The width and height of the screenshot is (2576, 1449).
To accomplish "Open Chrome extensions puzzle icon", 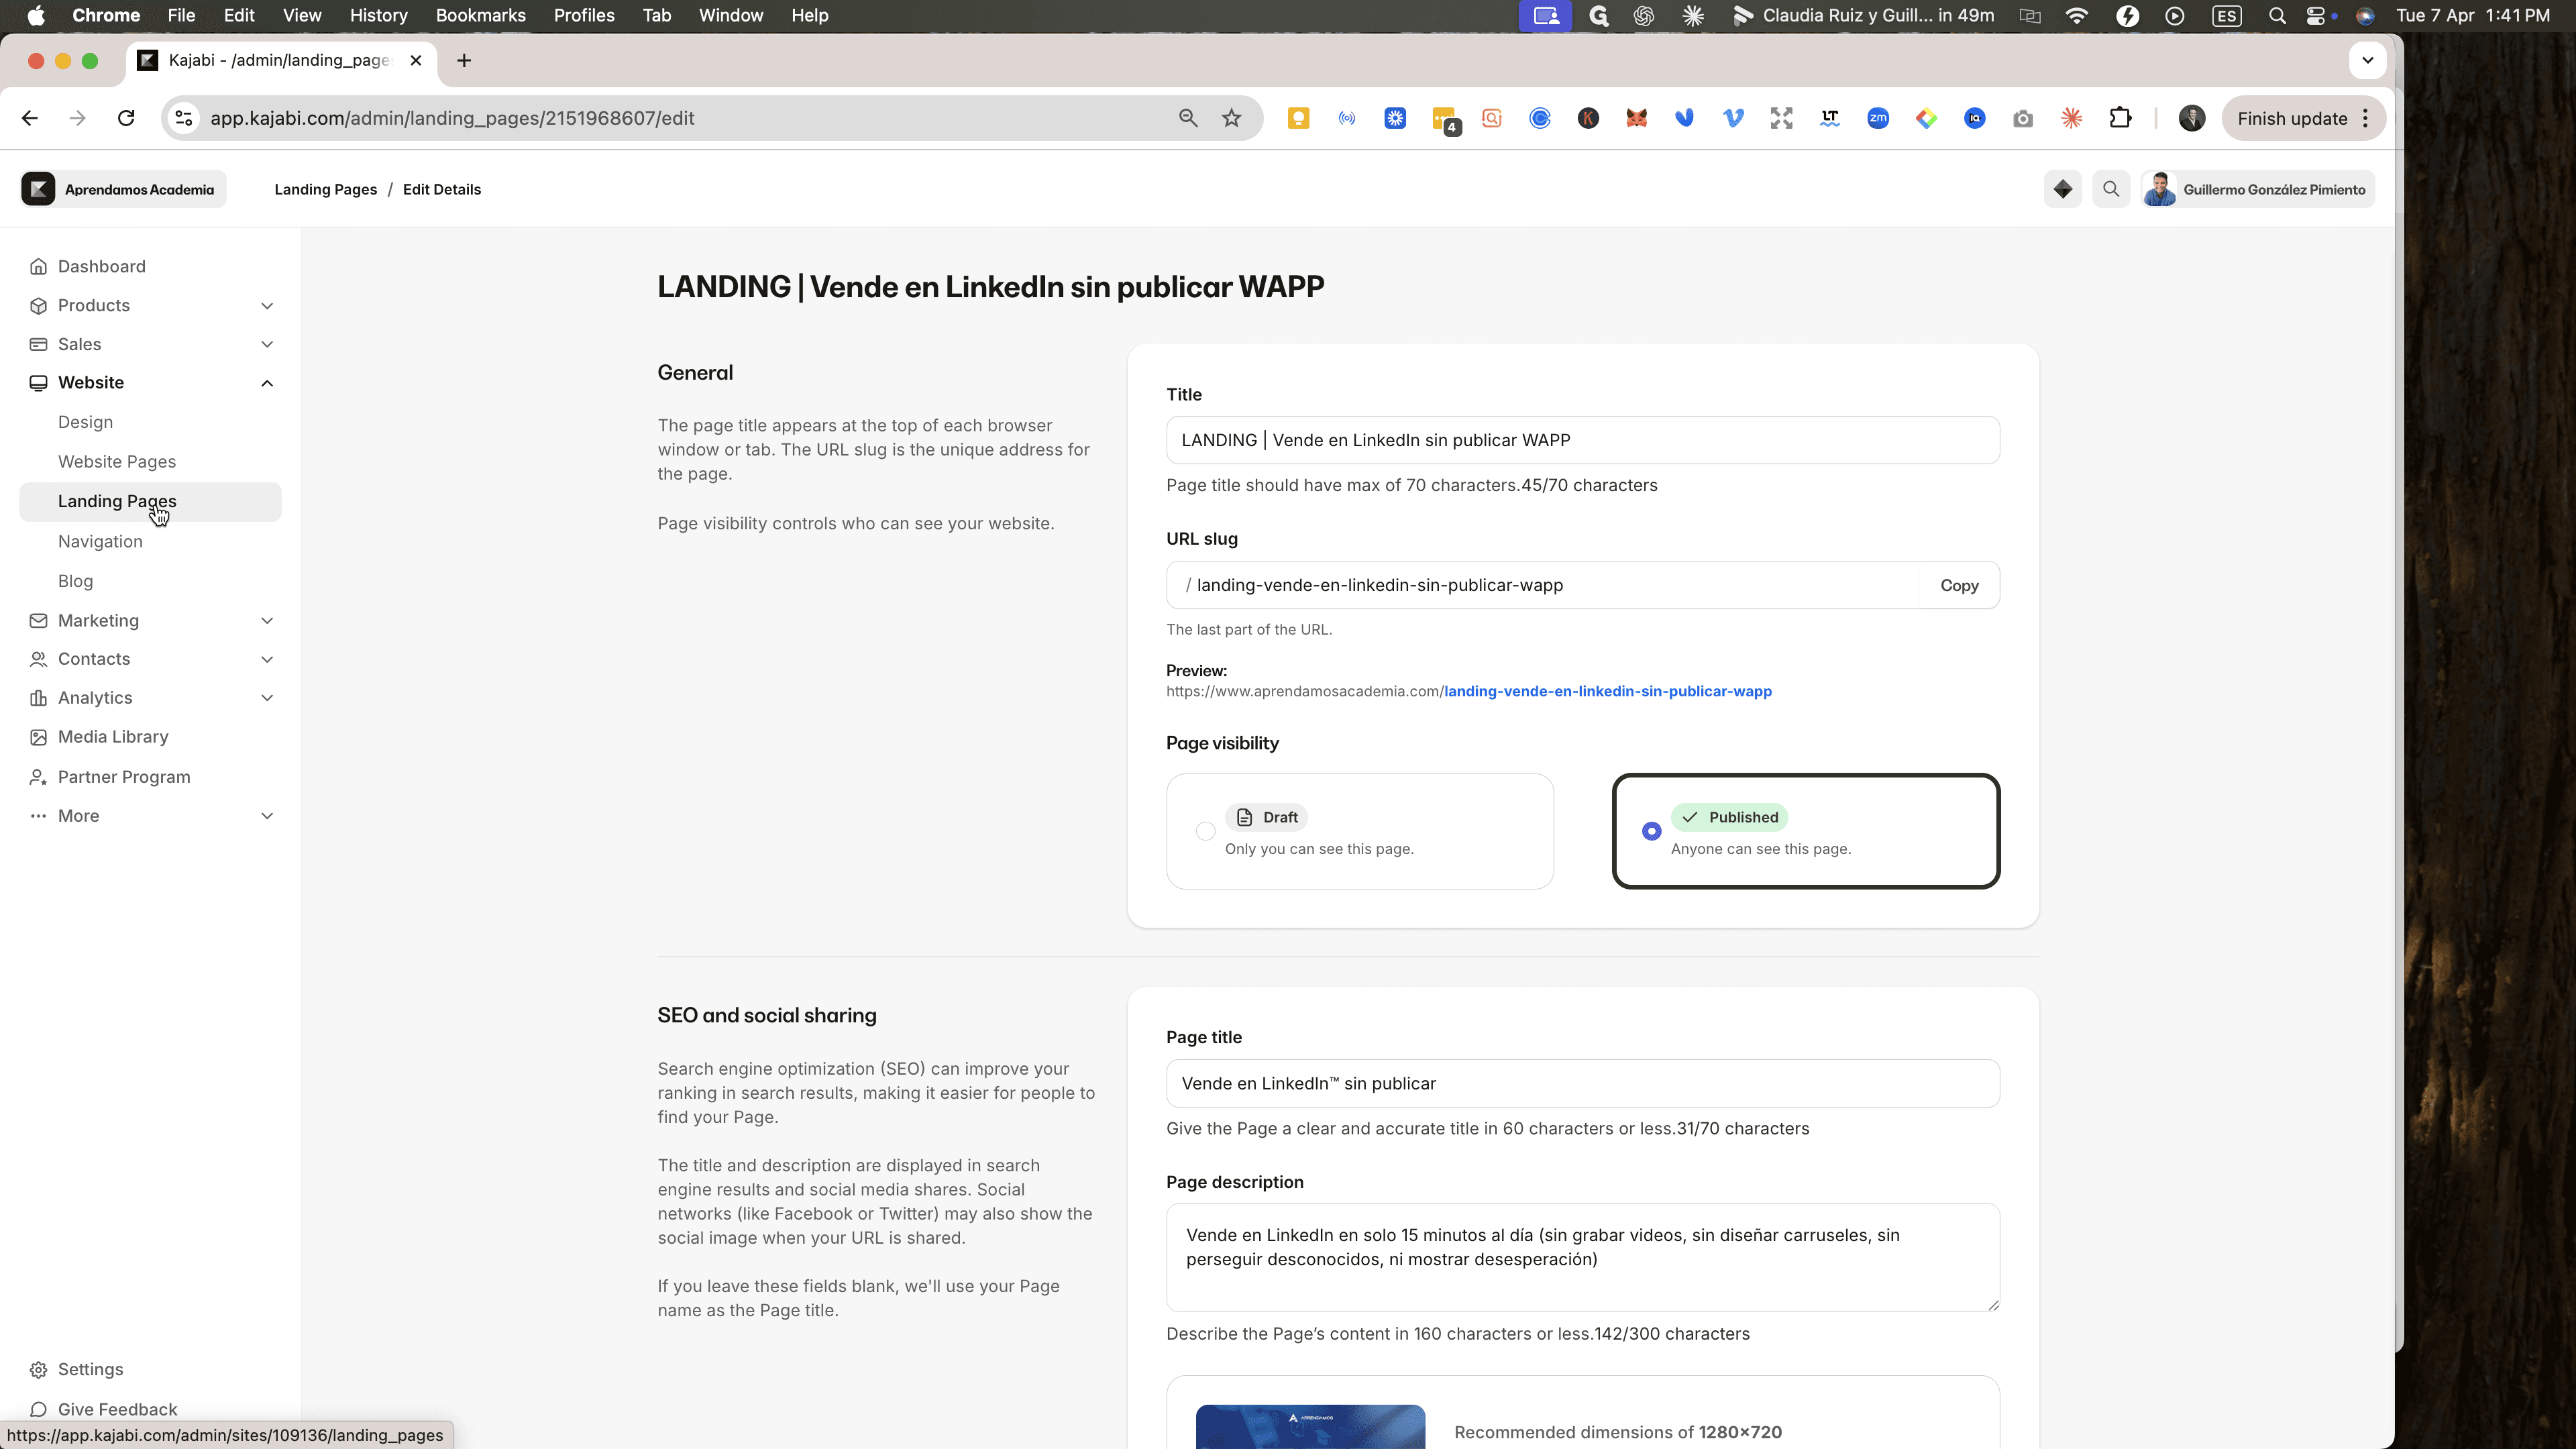I will tap(2120, 118).
